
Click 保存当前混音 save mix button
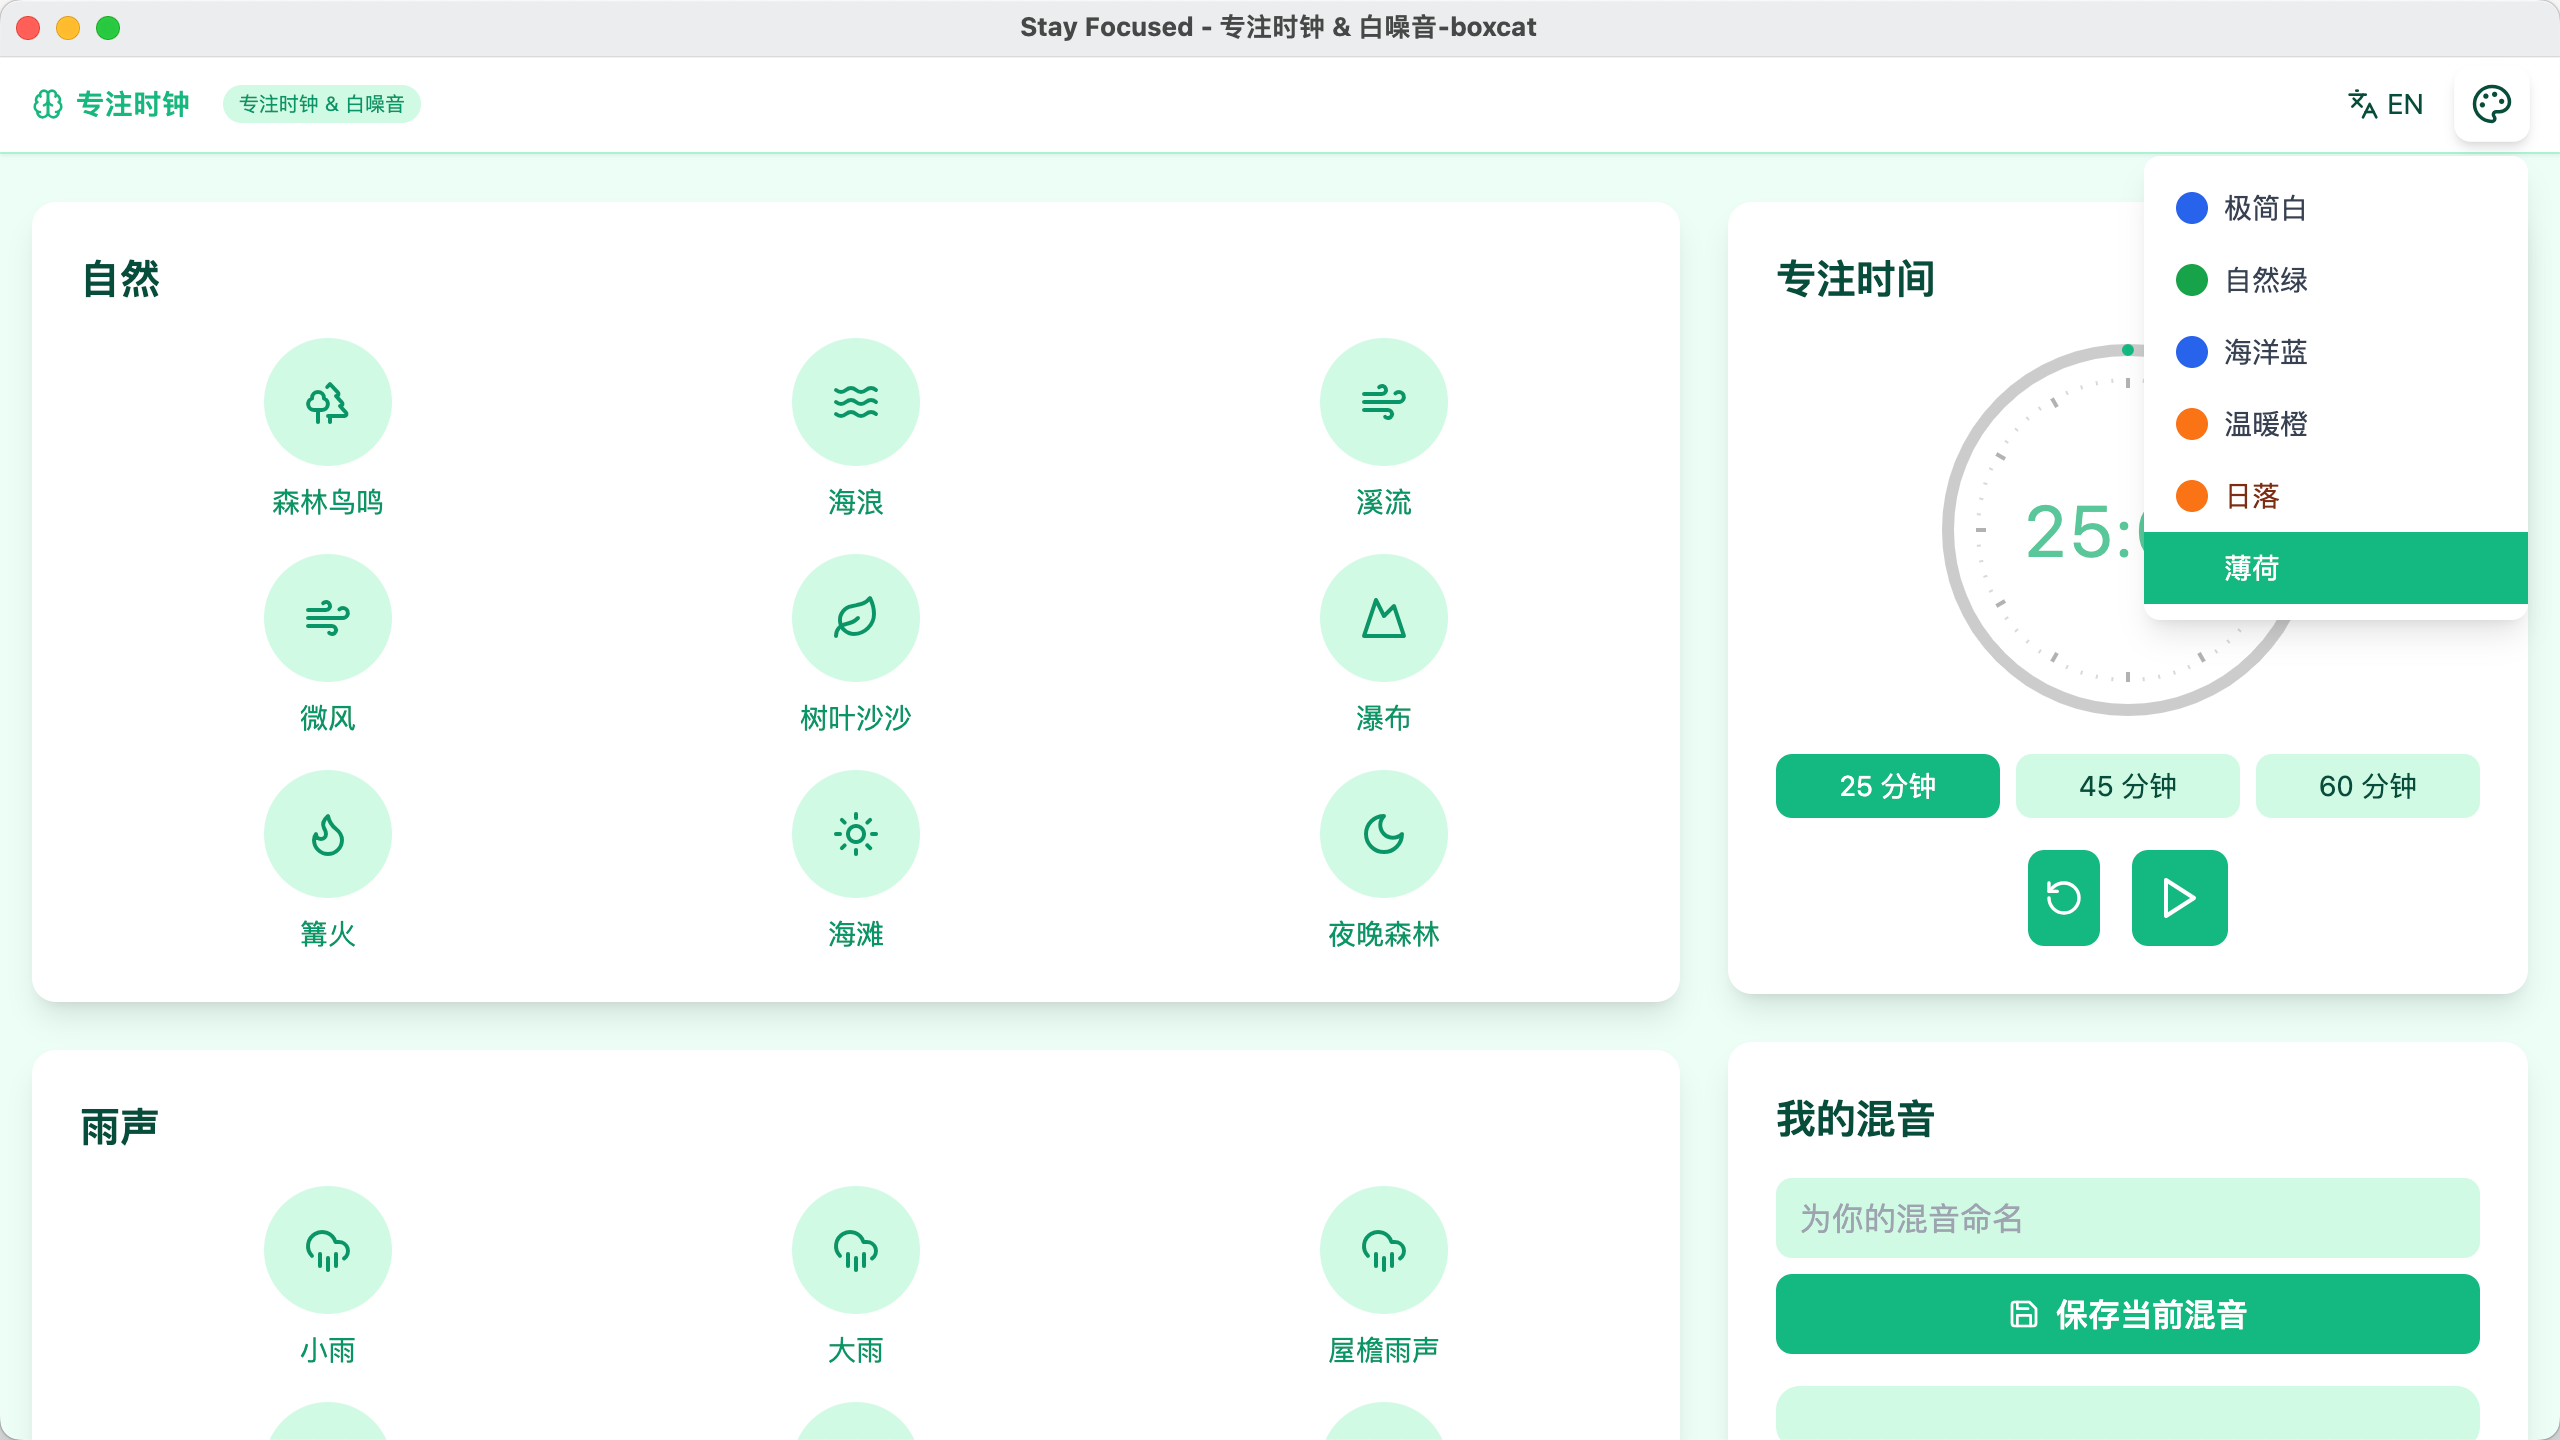point(2127,1314)
